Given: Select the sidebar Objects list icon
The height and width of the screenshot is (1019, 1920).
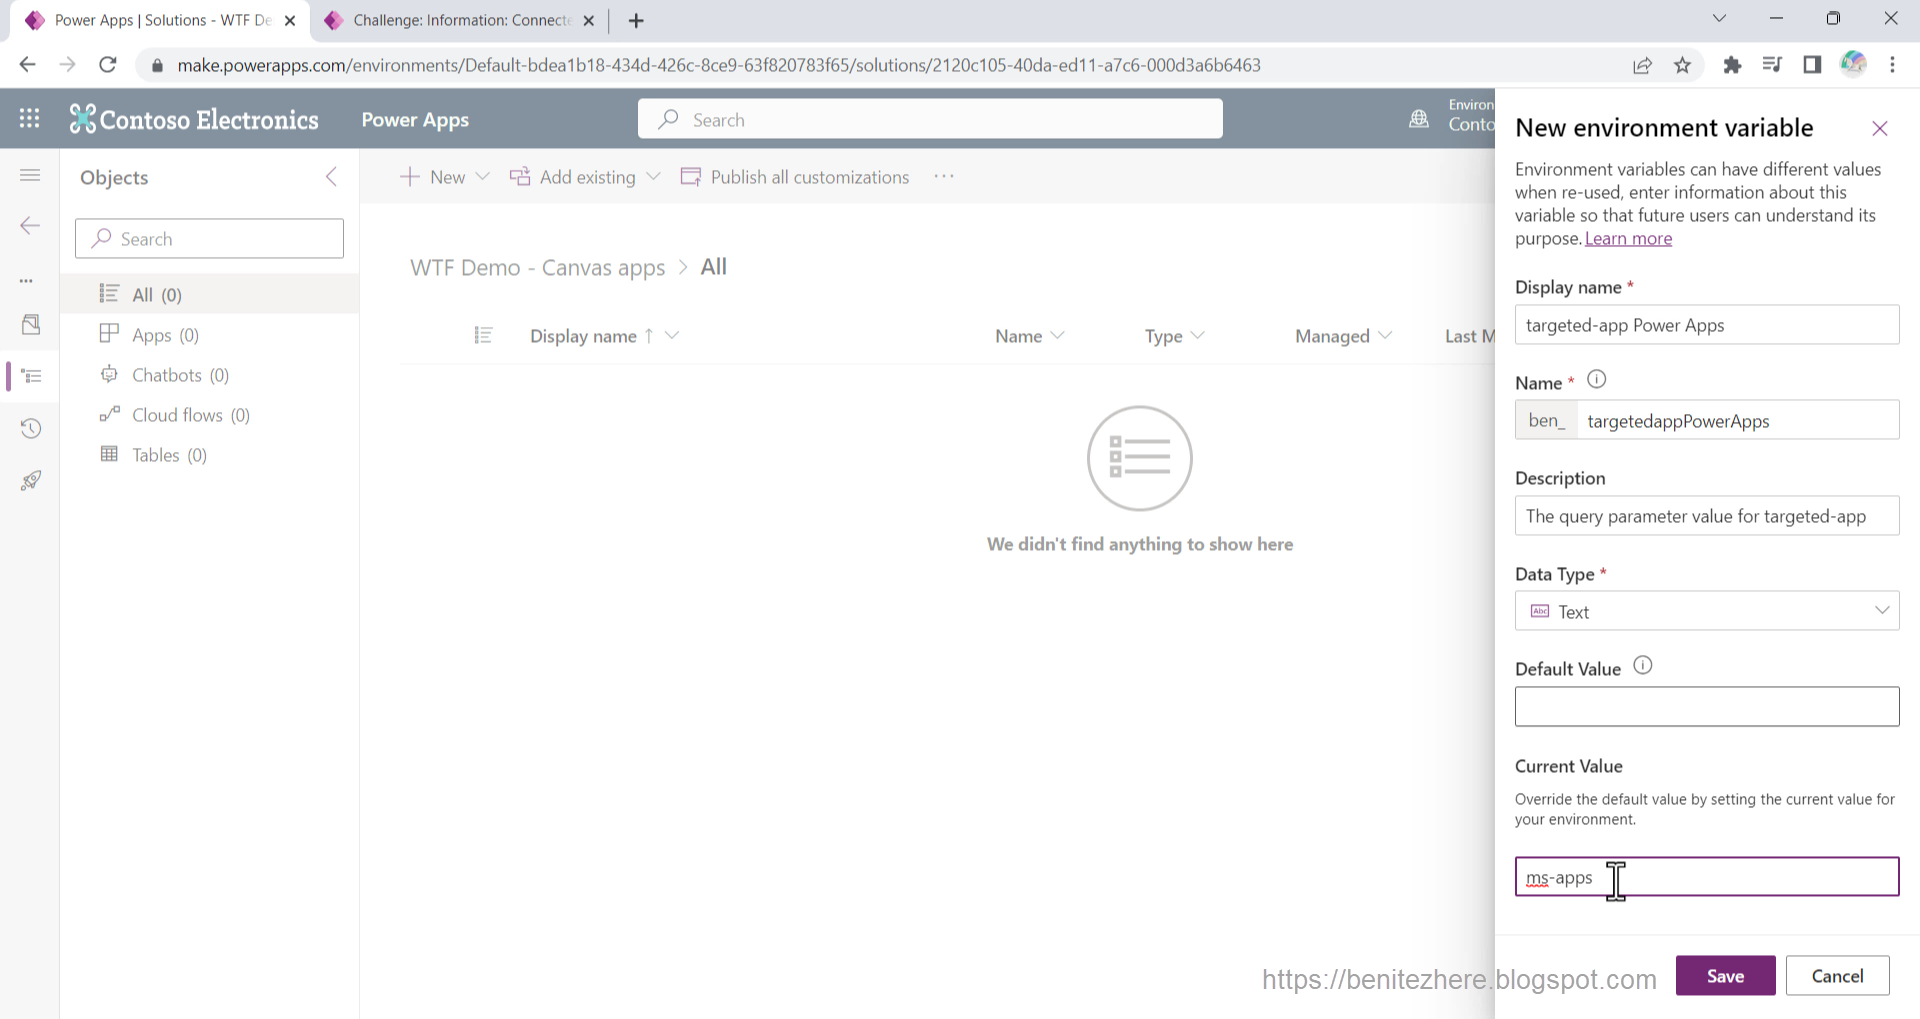Looking at the screenshot, I should tap(32, 376).
